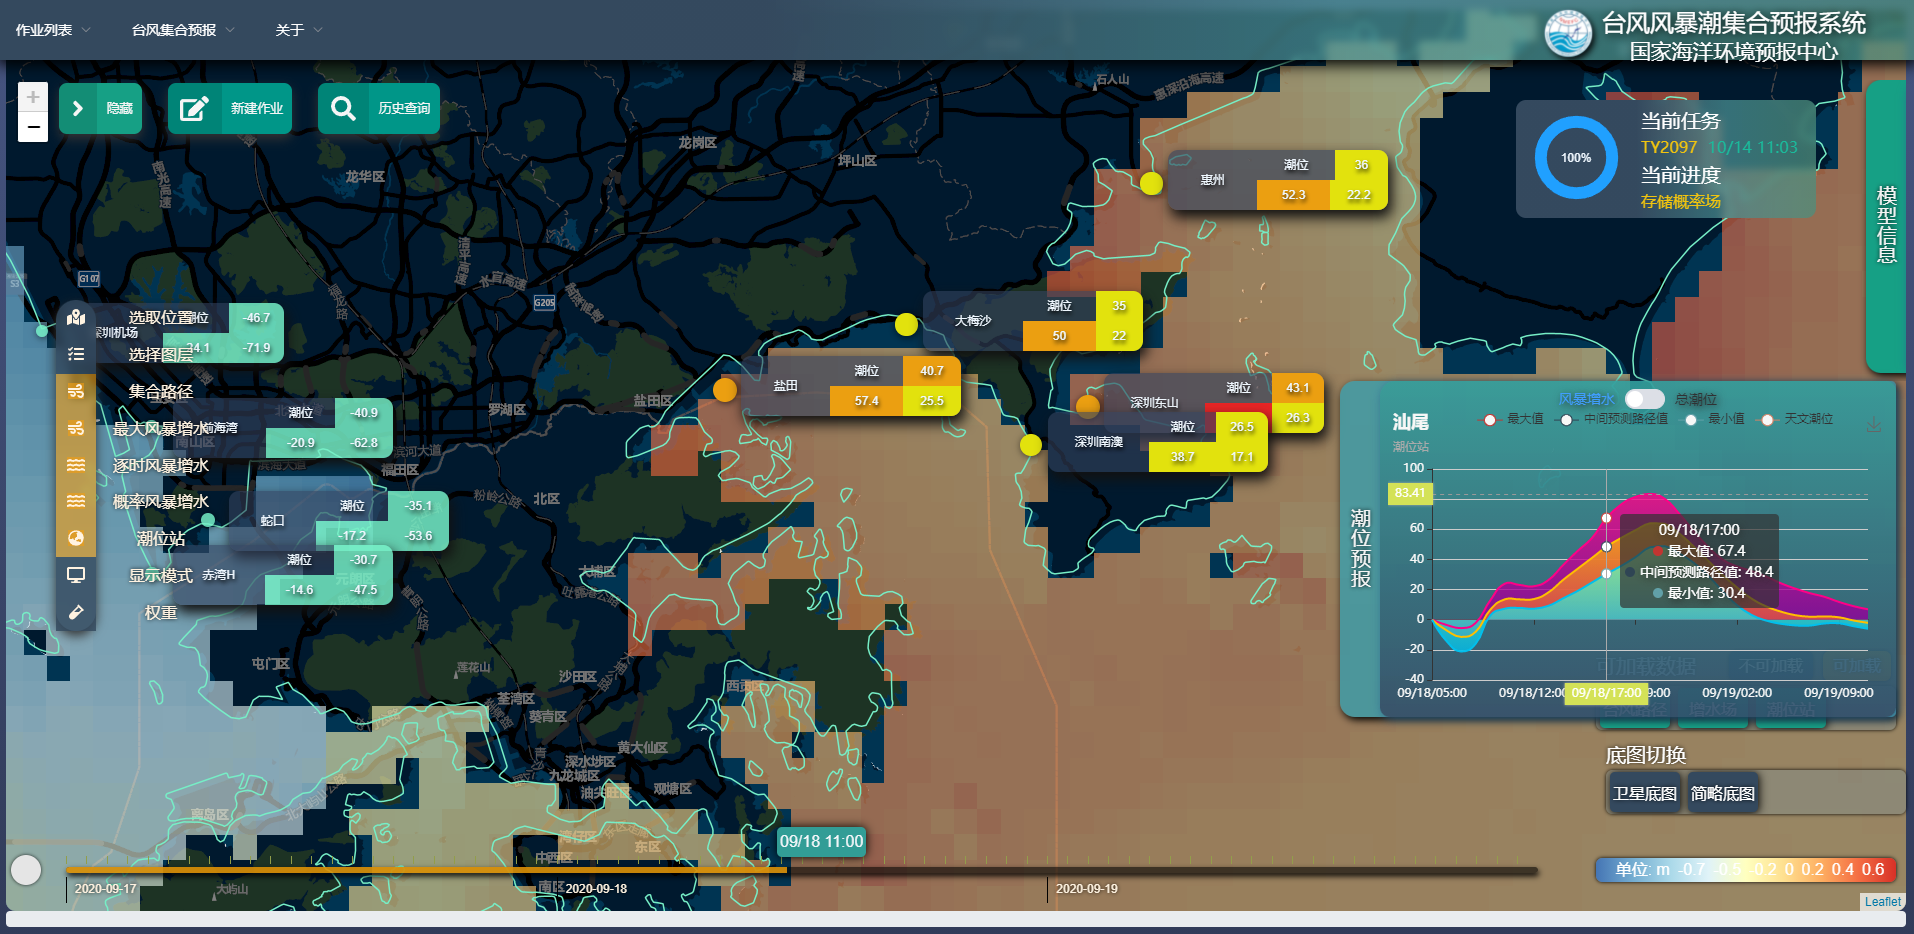Click the edit pencil icon in 新建作业
This screenshot has width=1914, height=934.
click(193, 108)
